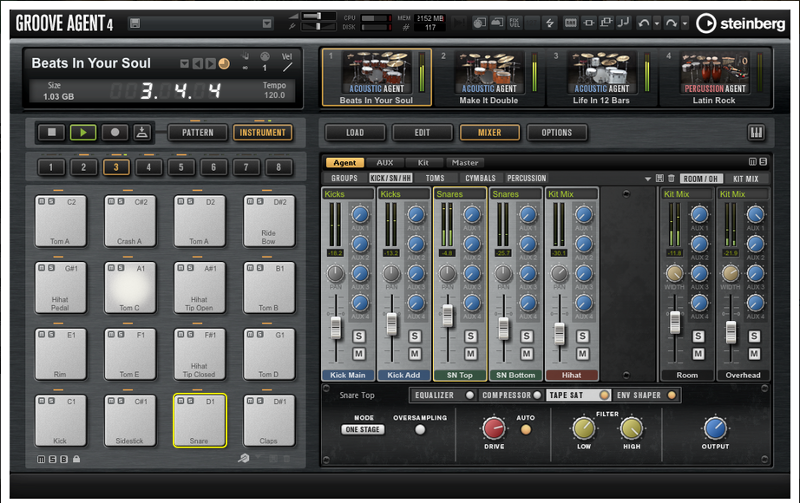Image resolution: width=800 pixels, height=503 pixels.
Task: Open the kit preset dropdown beside Beats In Your Soul
Action: click(184, 64)
